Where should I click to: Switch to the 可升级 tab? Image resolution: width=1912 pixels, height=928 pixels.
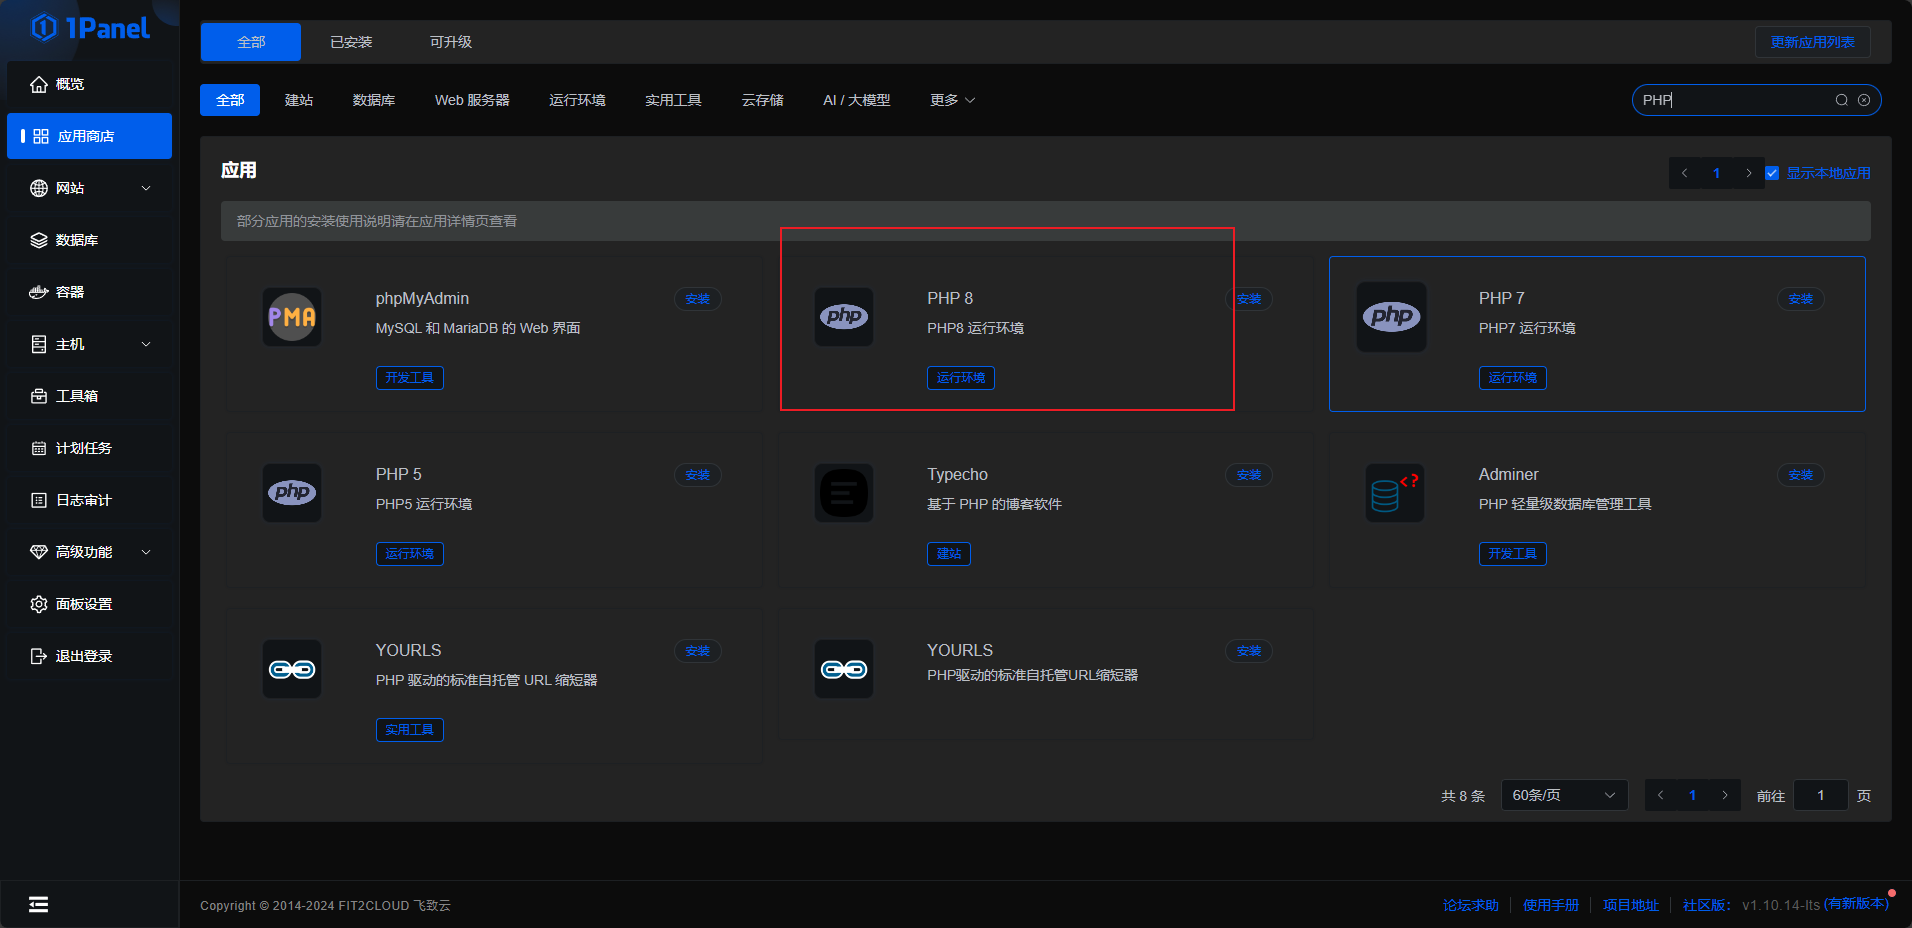451,42
